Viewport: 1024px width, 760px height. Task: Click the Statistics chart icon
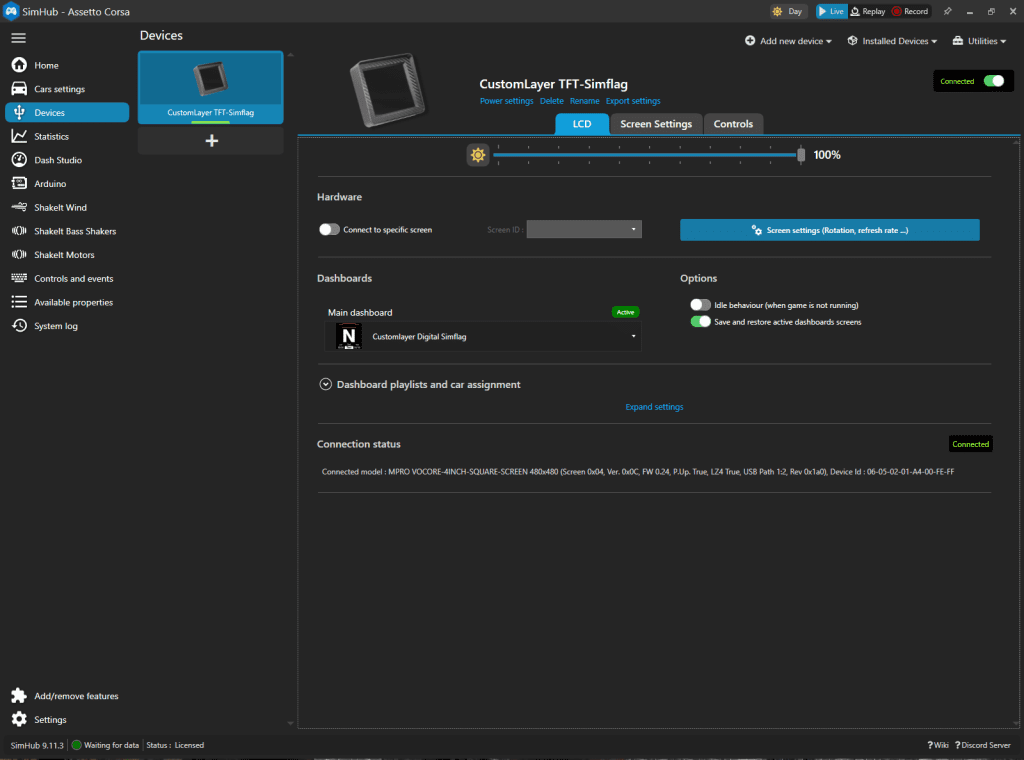(18, 136)
